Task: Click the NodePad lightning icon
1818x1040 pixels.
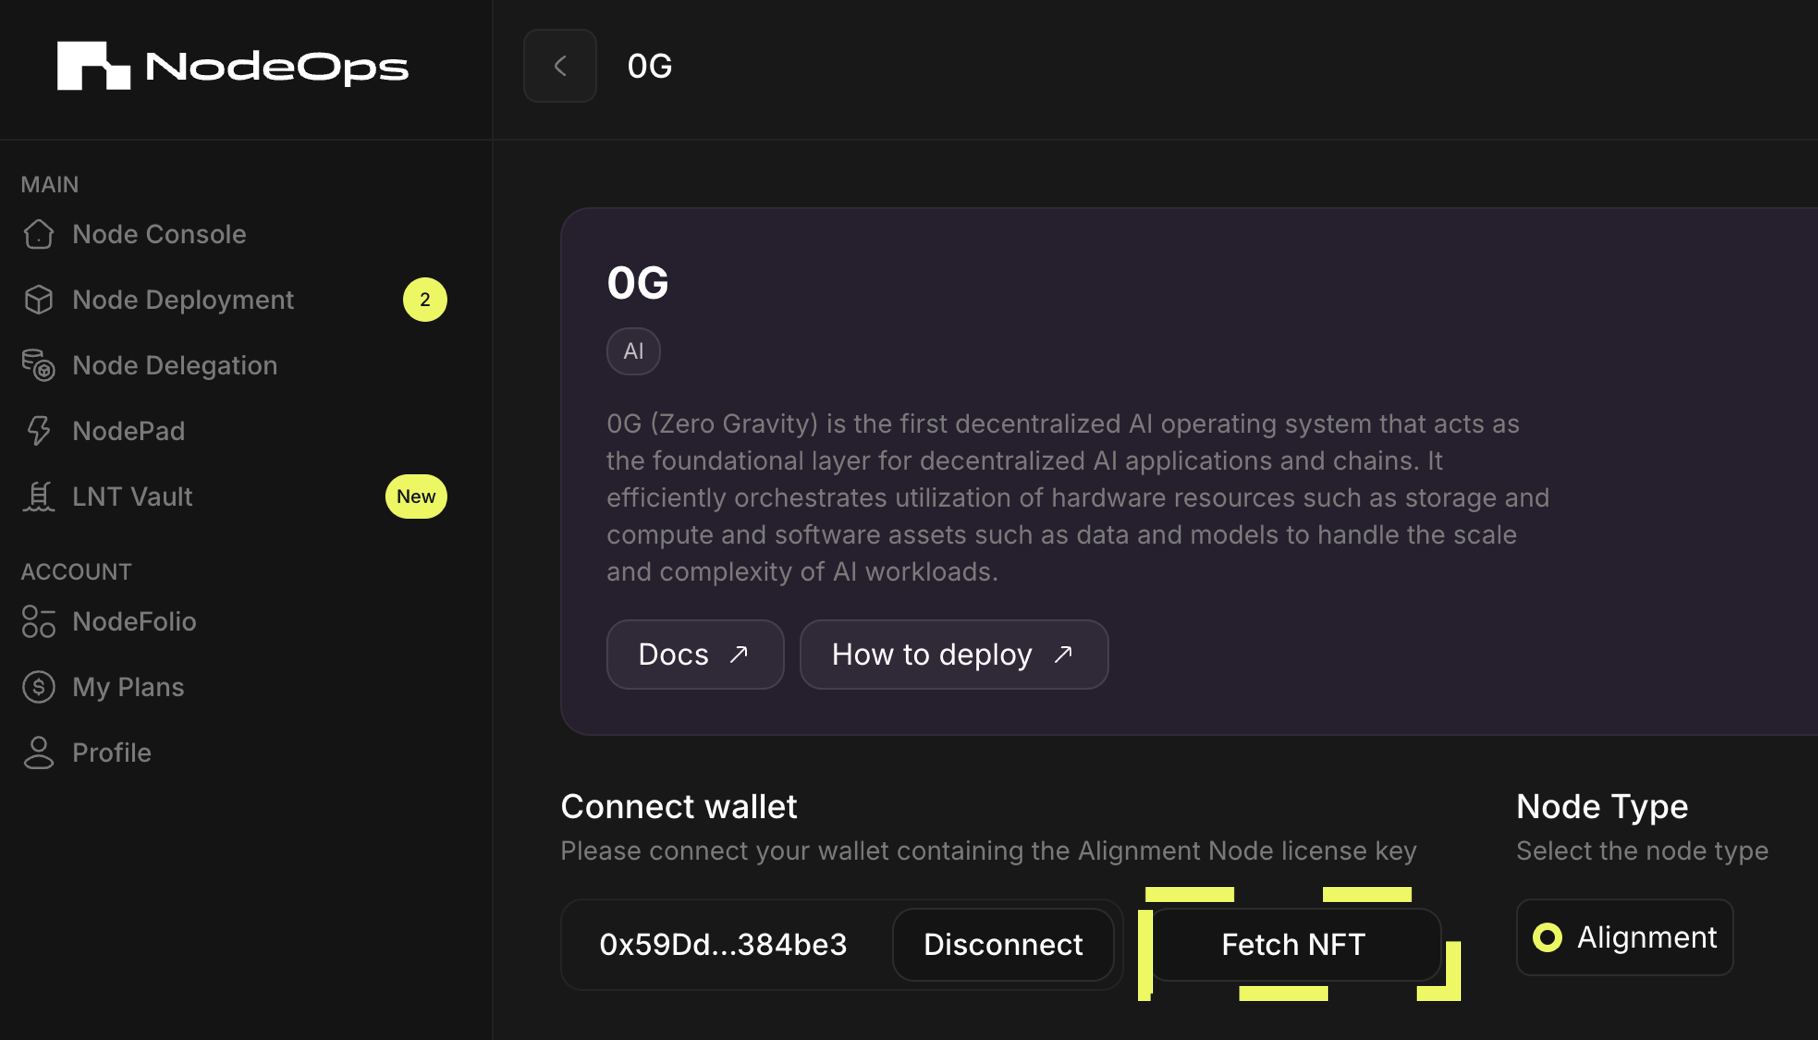Action: [x=39, y=430]
